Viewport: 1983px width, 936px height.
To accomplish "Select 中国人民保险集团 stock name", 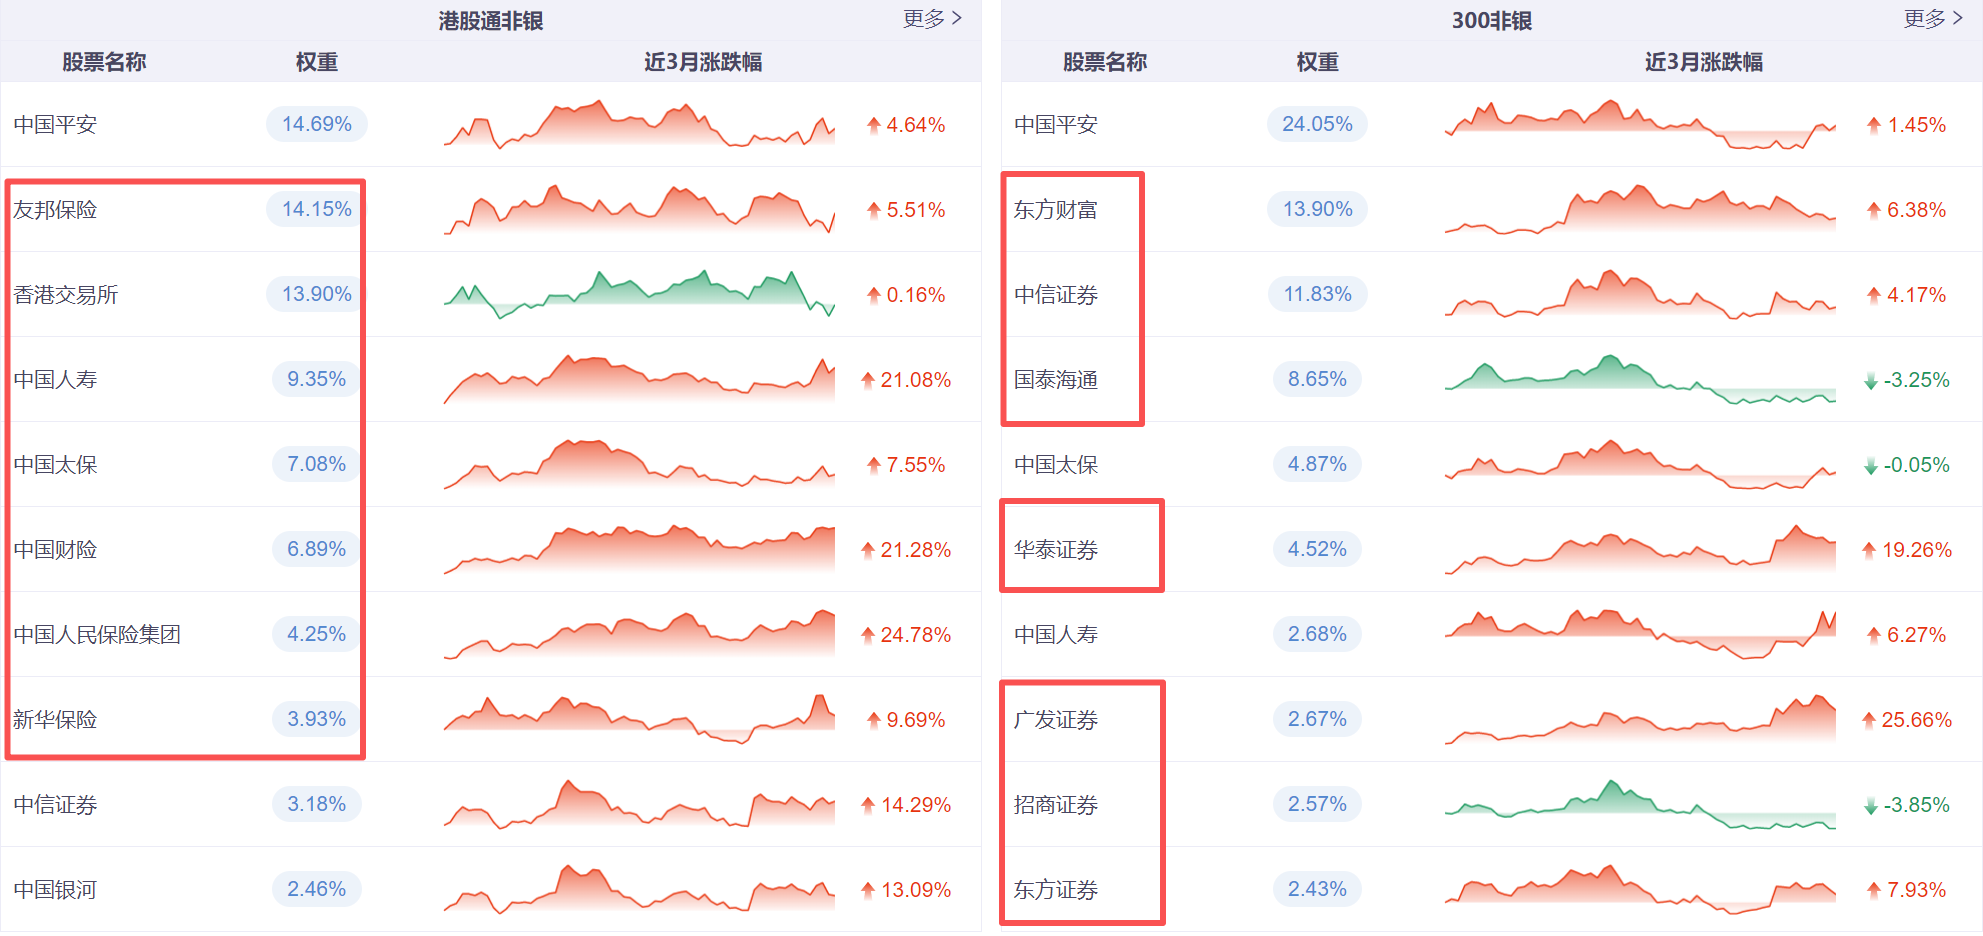I will [x=97, y=635].
